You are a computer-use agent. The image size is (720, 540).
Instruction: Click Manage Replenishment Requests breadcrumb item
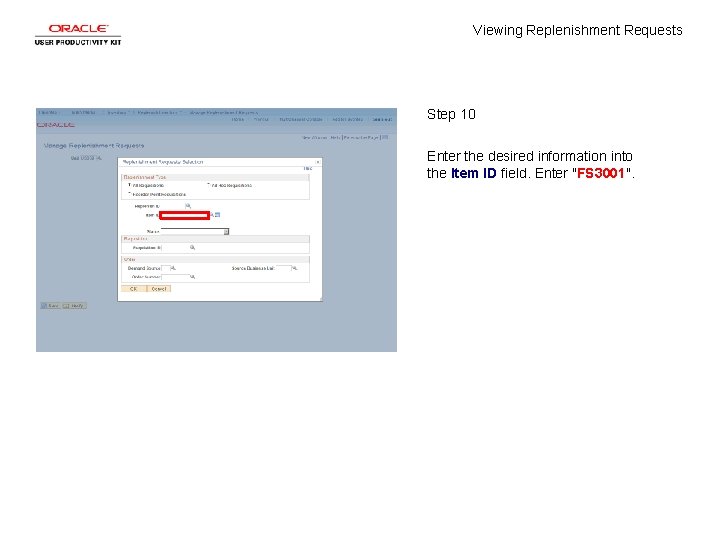coord(223,112)
